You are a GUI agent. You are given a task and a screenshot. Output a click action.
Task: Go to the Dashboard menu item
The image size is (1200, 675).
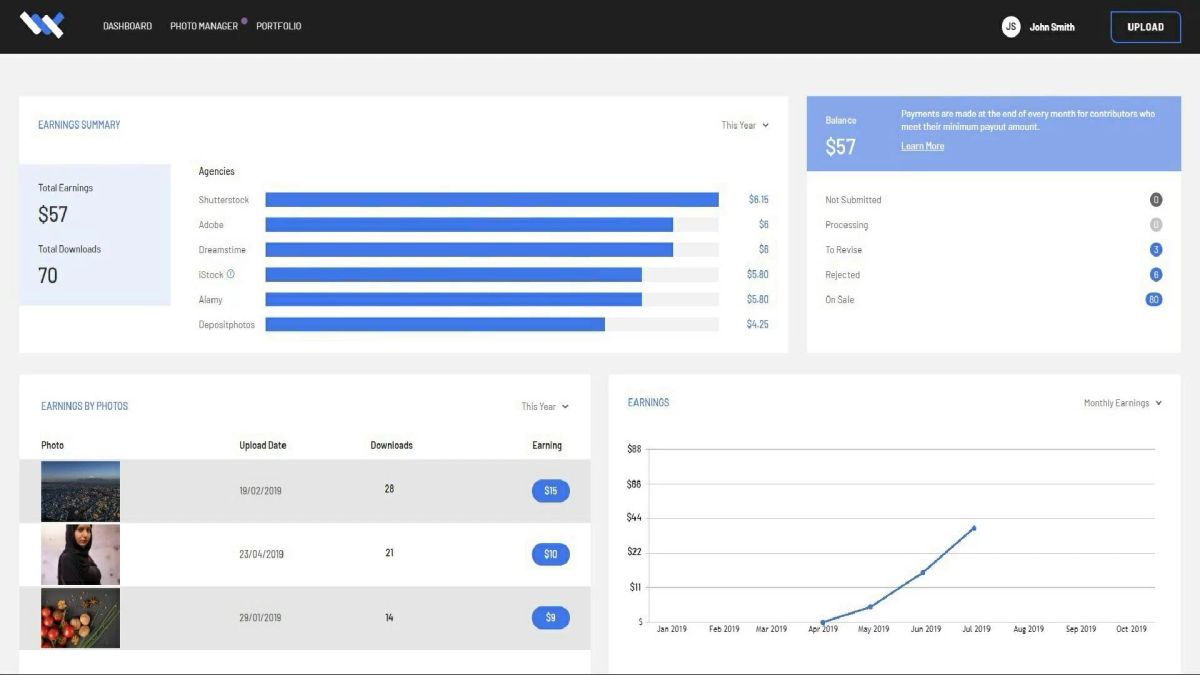127,26
